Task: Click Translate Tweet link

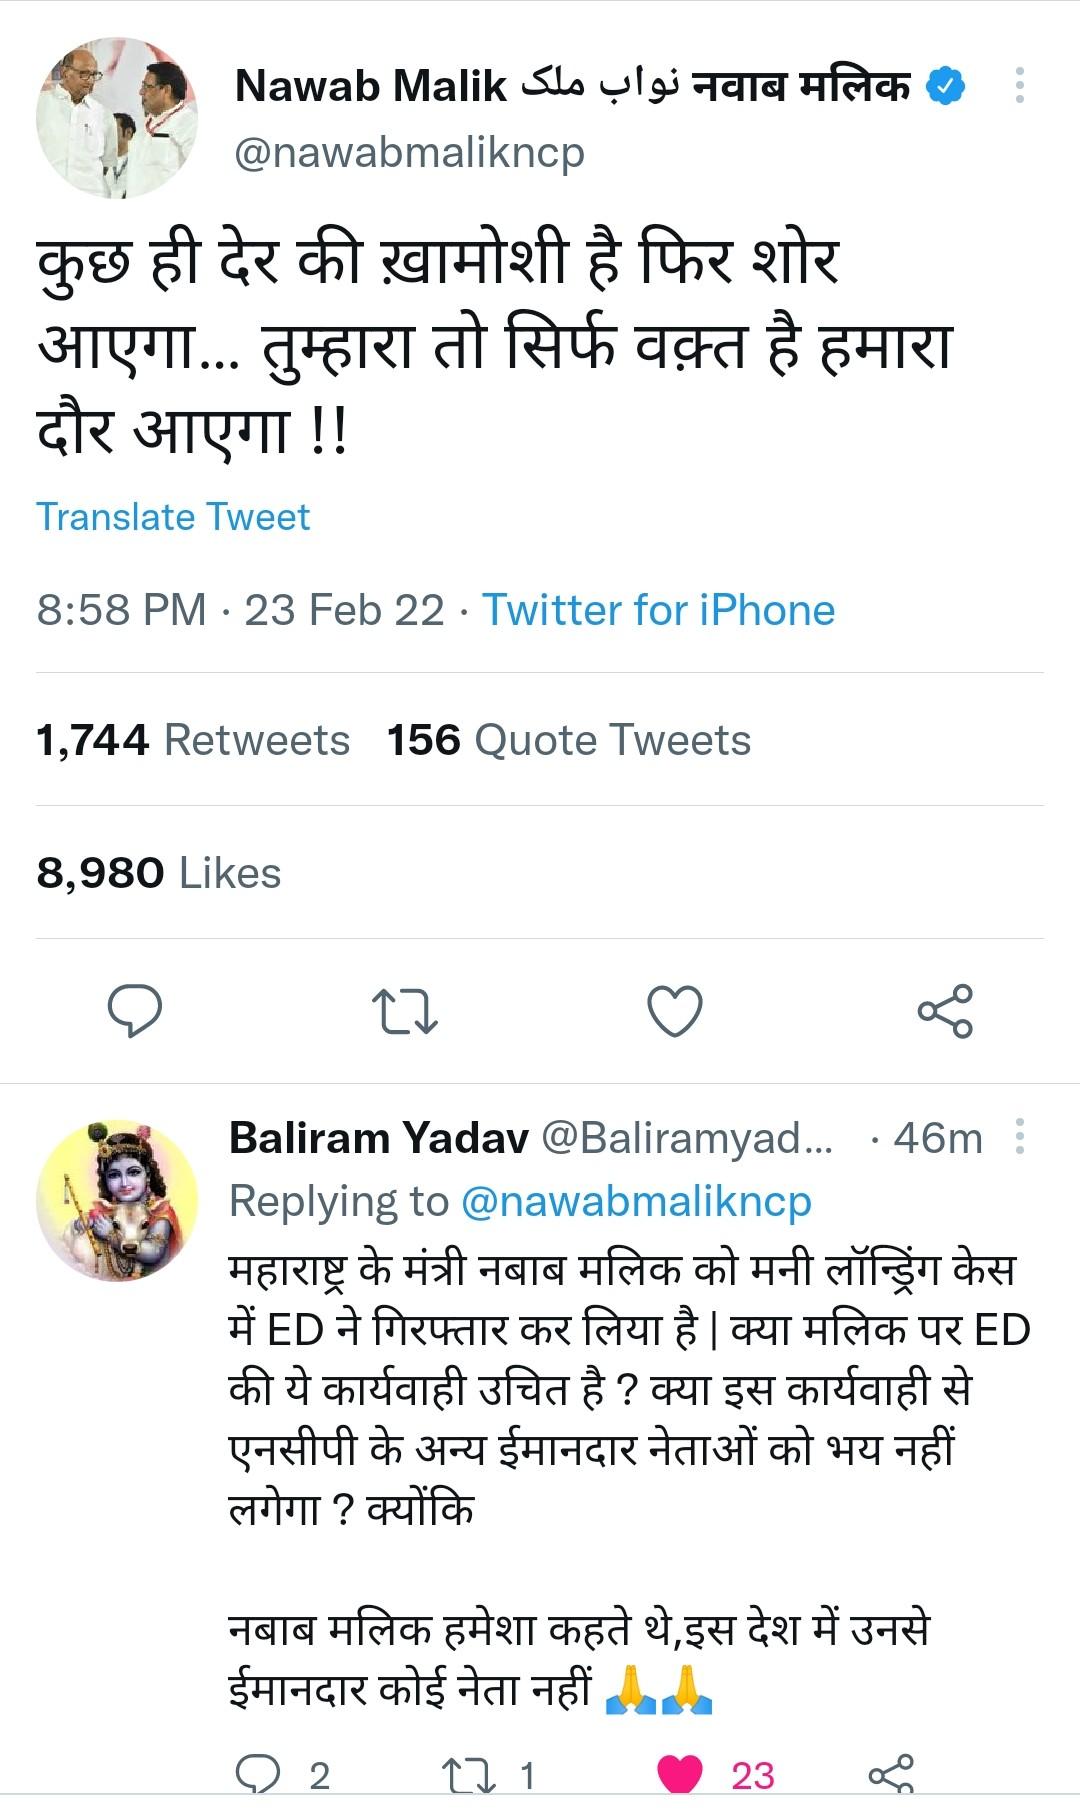Action: coord(173,517)
